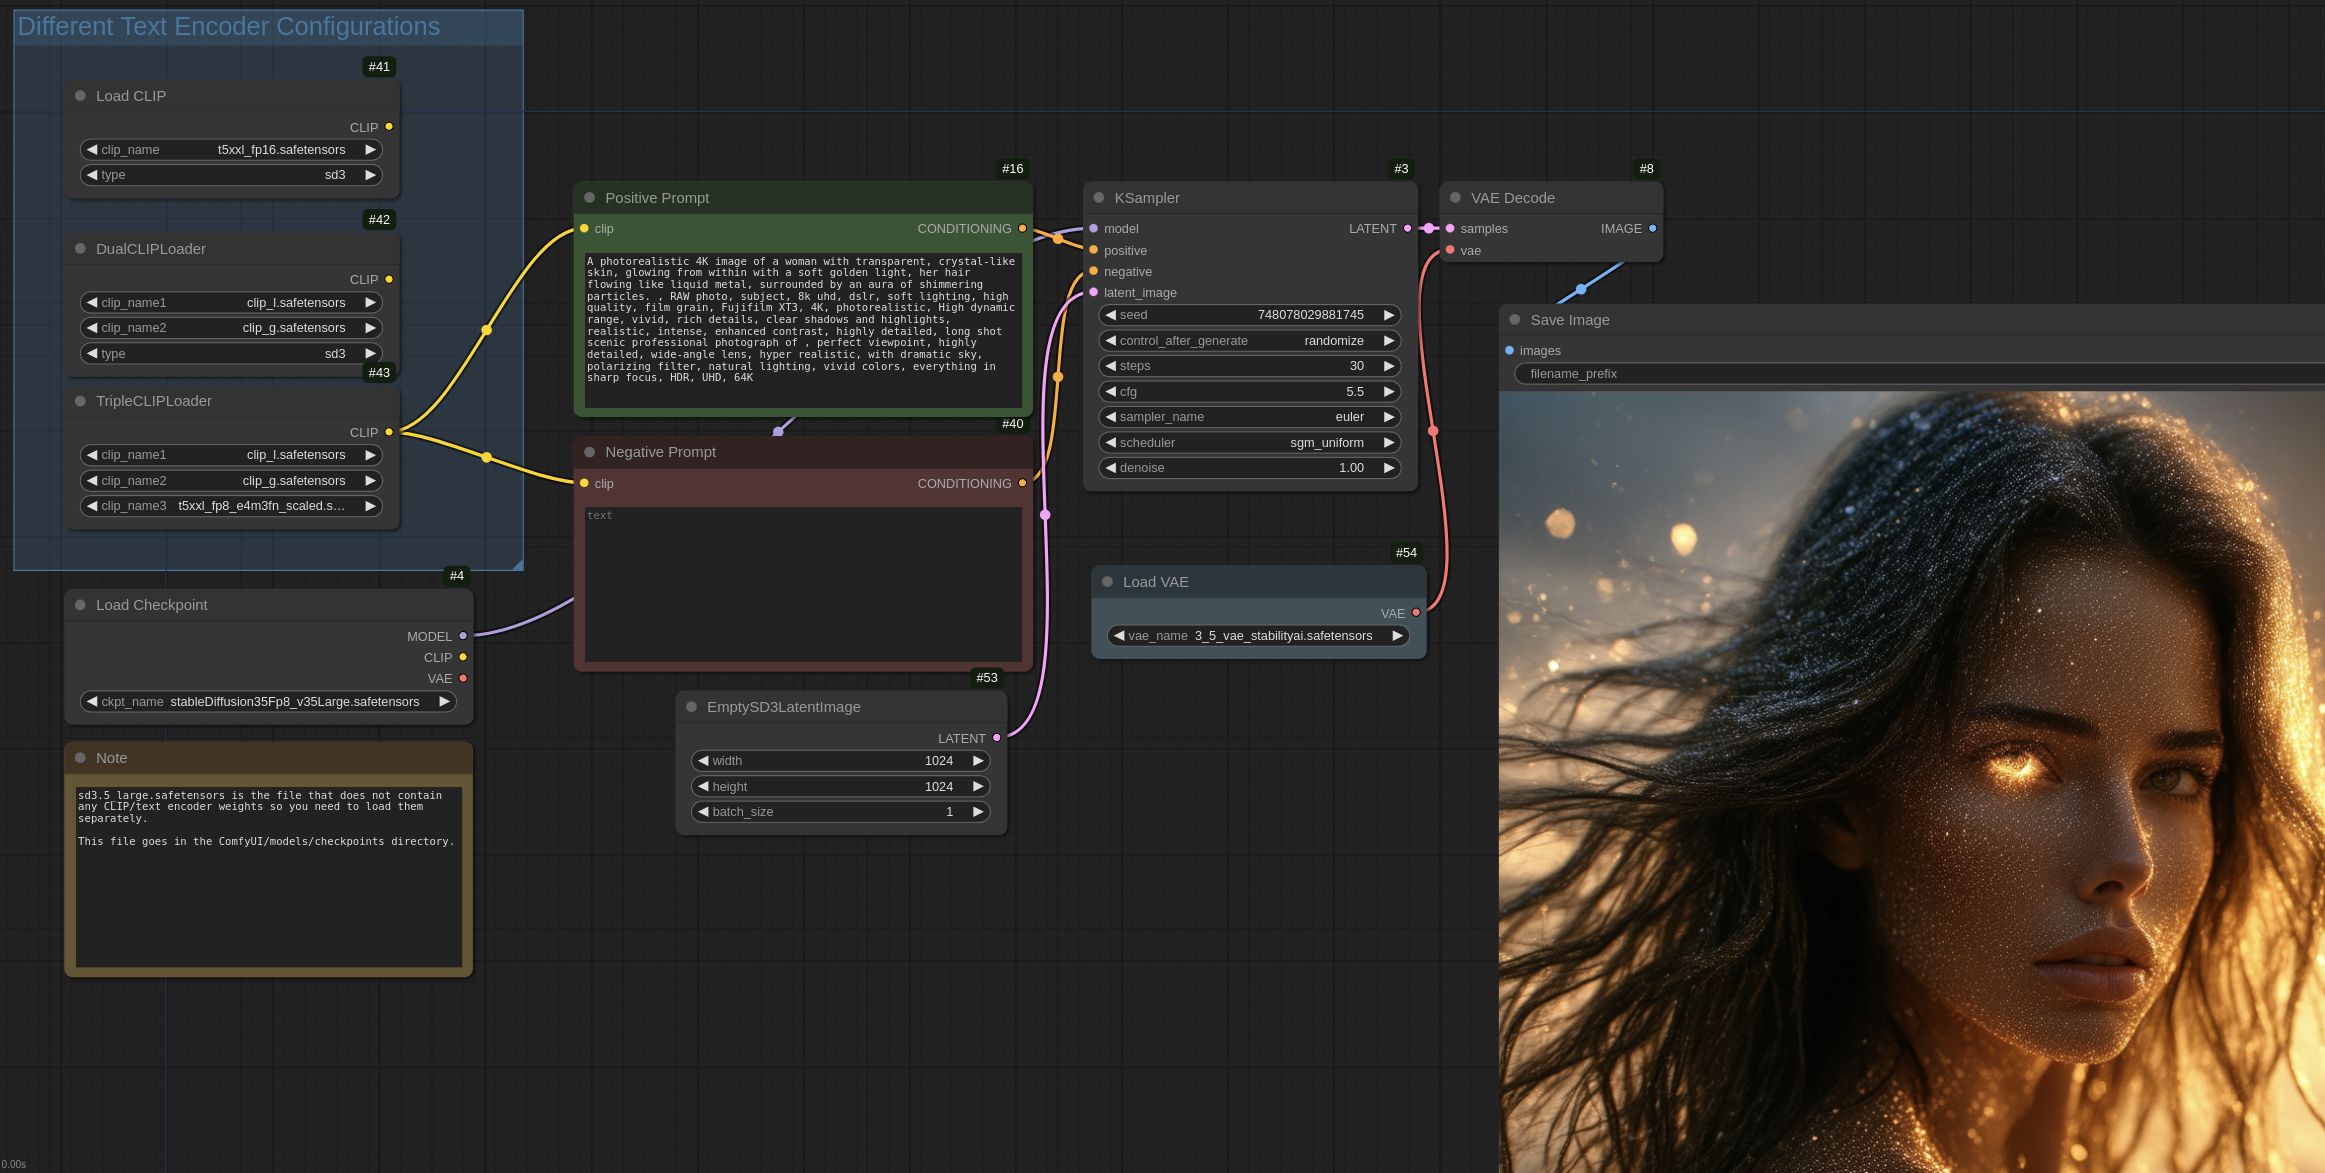Open the scheduler sgm_uniform dropdown
Image resolution: width=2325 pixels, height=1173 pixels.
[x=1249, y=443]
